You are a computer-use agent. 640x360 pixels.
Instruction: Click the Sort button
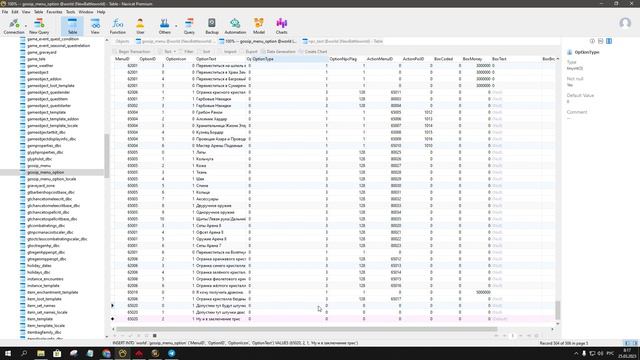coord(204,52)
